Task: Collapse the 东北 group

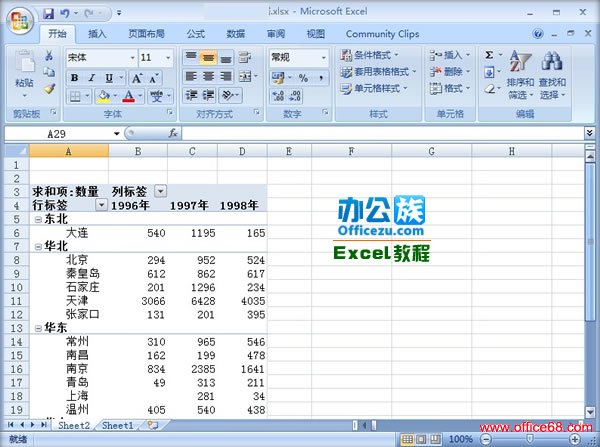Action: (x=38, y=220)
